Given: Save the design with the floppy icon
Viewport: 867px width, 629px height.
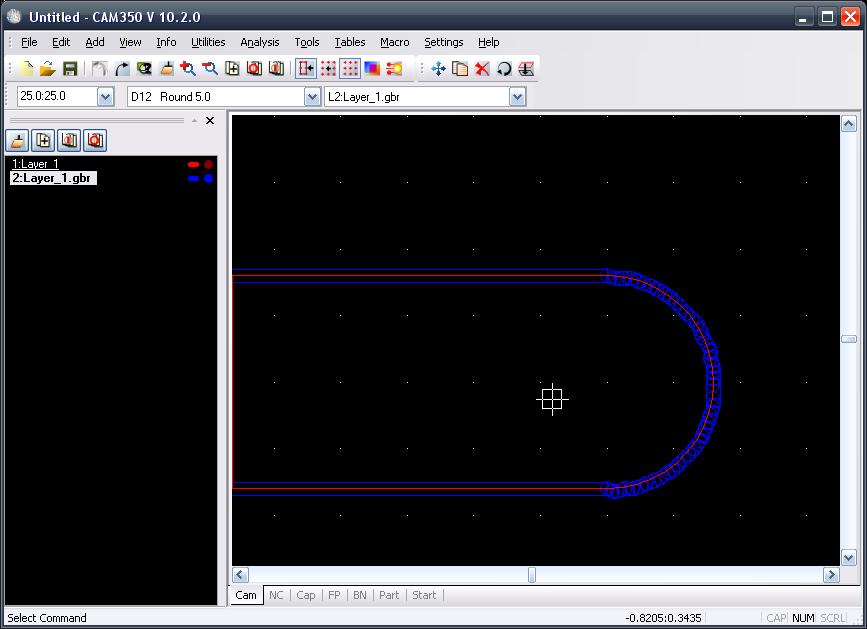Looking at the screenshot, I should coord(70,69).
